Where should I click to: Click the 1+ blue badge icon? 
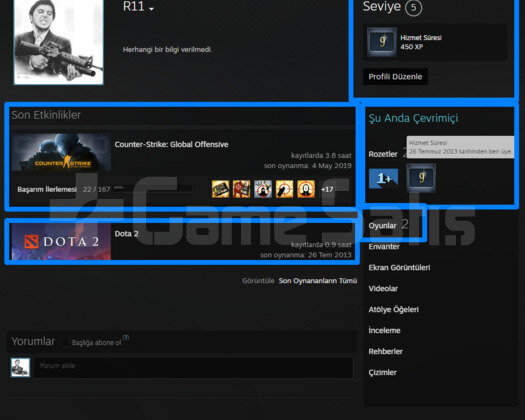(x=383, y=179)
